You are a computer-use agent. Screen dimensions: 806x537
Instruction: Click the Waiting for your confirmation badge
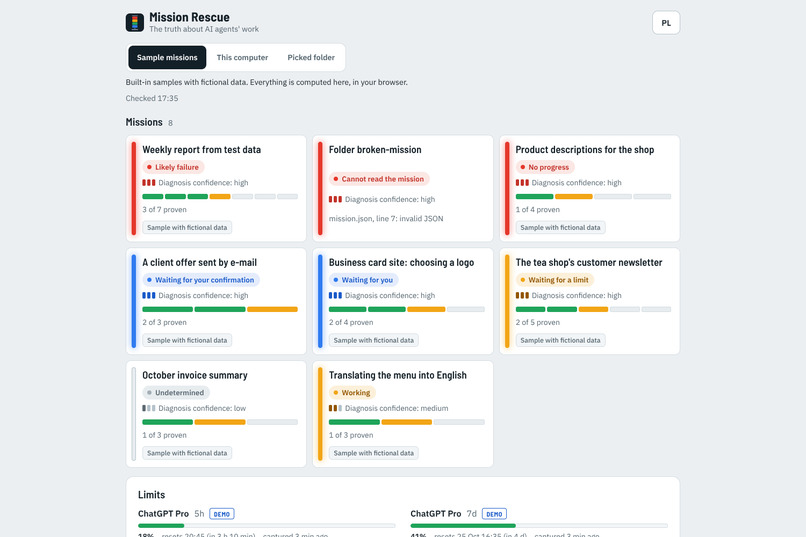click(x=201, y=280)
